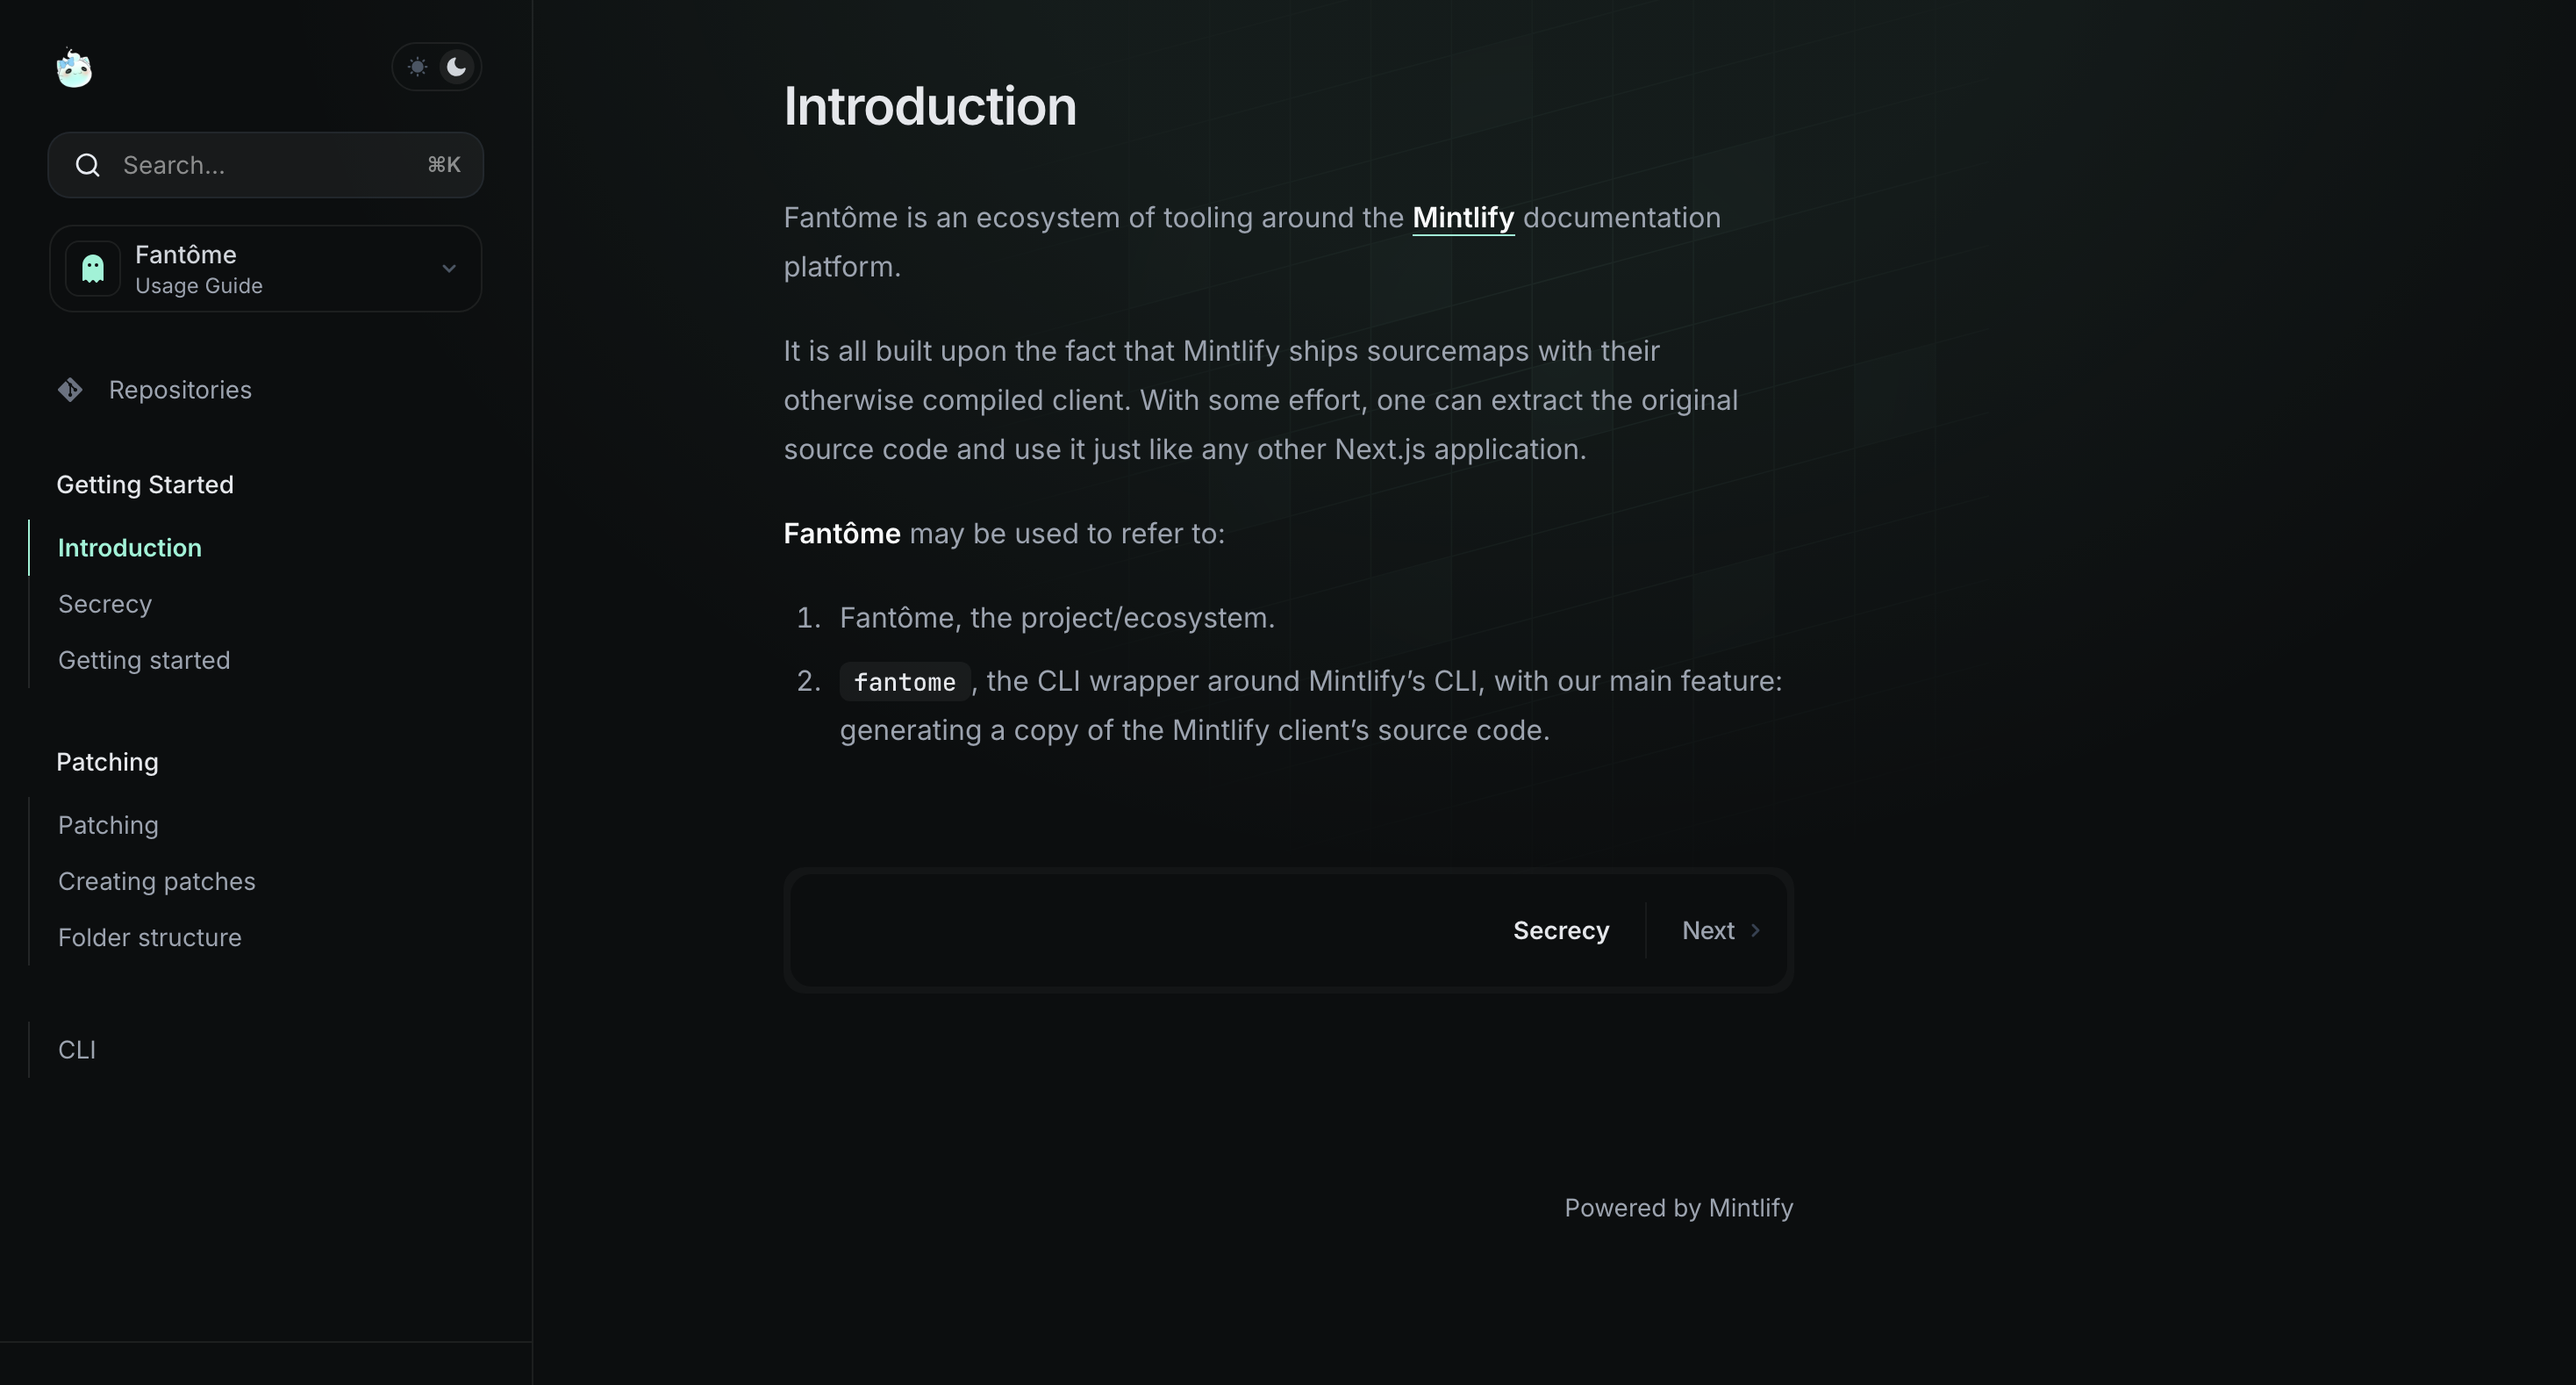The width and height of the screenshot is (2576, 1385).
Task: Open the Secrecy page from sidebar
Action: pos(105,603)
